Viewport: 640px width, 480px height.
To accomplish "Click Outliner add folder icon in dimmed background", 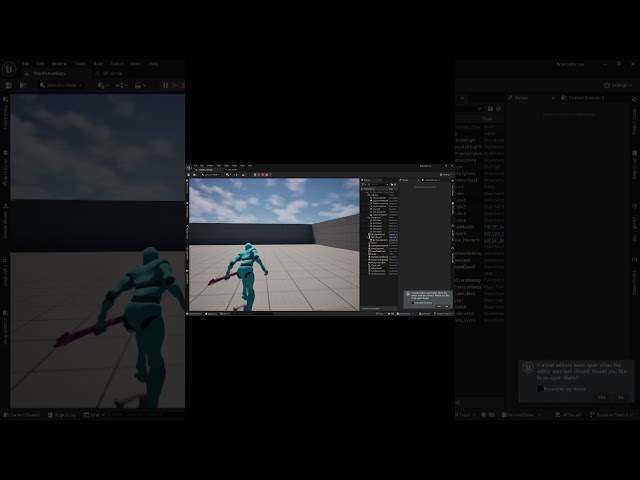I will pyautogui.click(x=490, y=109).
